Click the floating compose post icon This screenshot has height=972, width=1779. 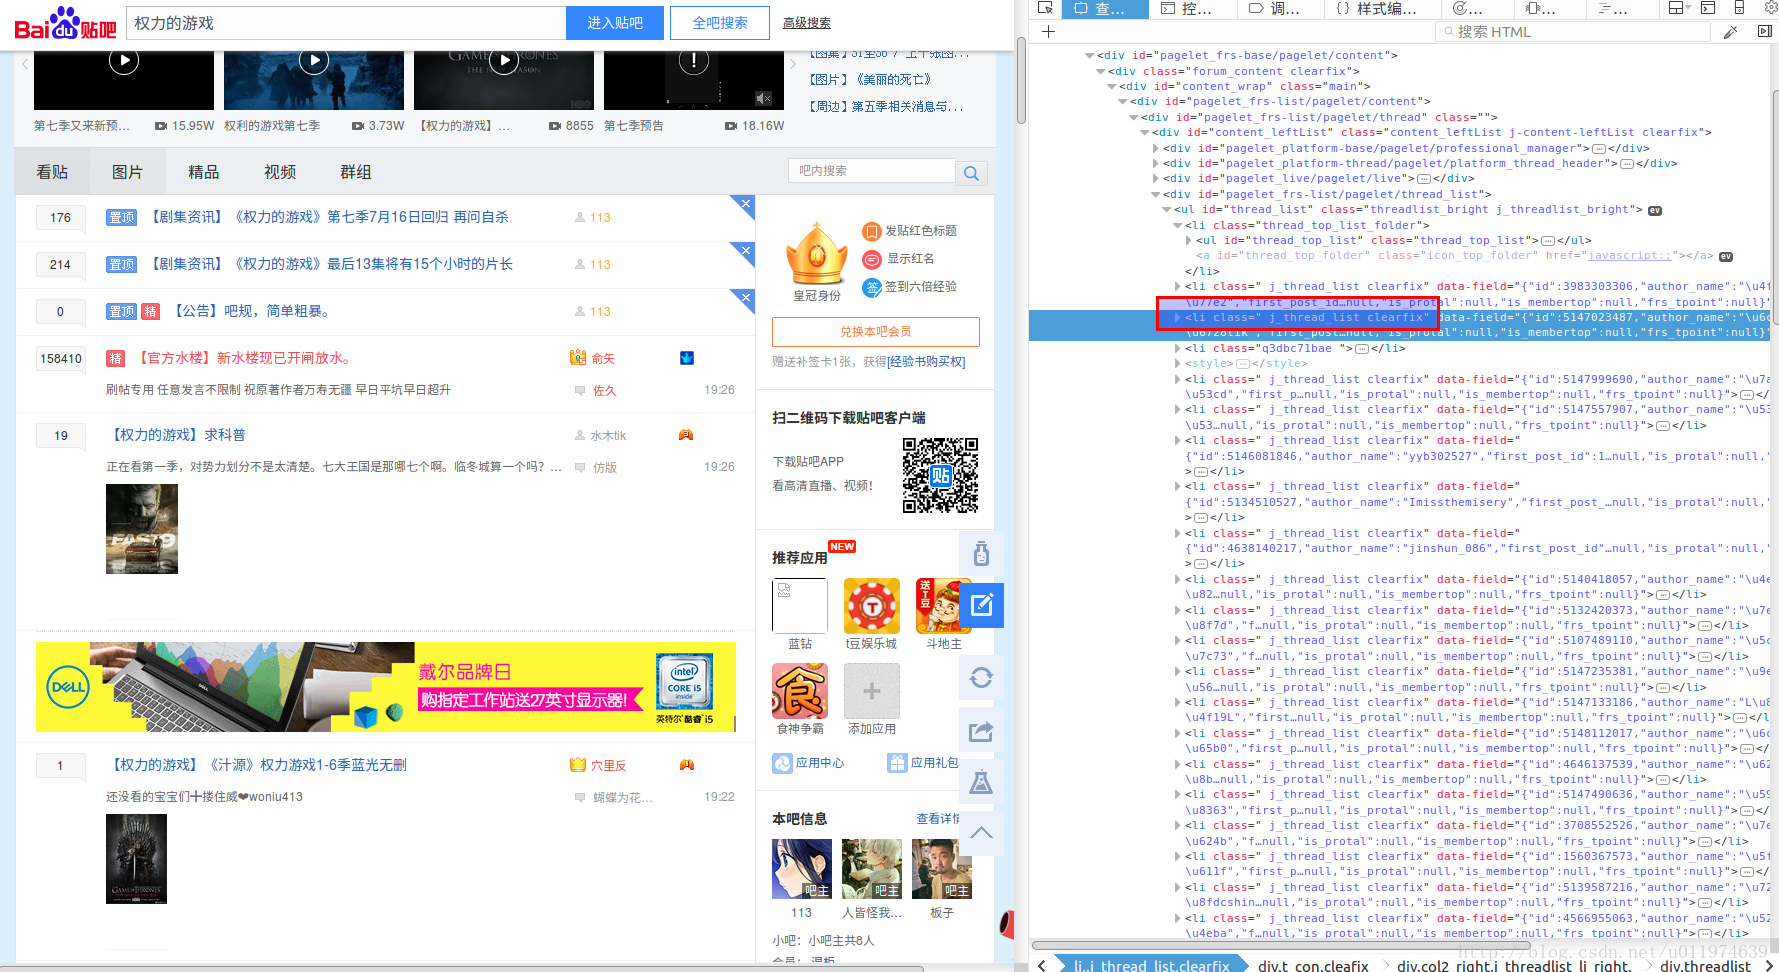click(981, 605)
